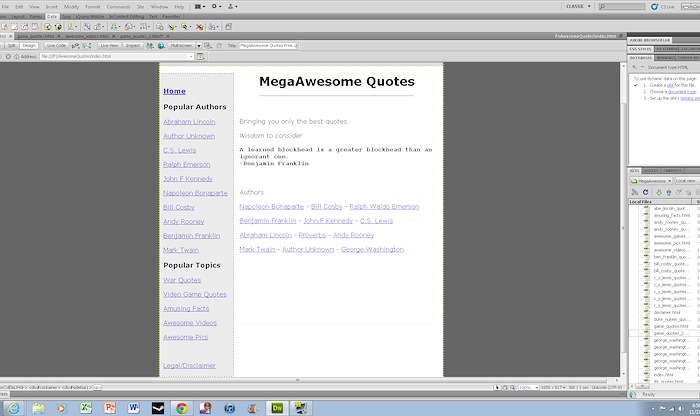
Task: Click the Abraham Lincoln sidebar link
Action: (x=189, y=122)
